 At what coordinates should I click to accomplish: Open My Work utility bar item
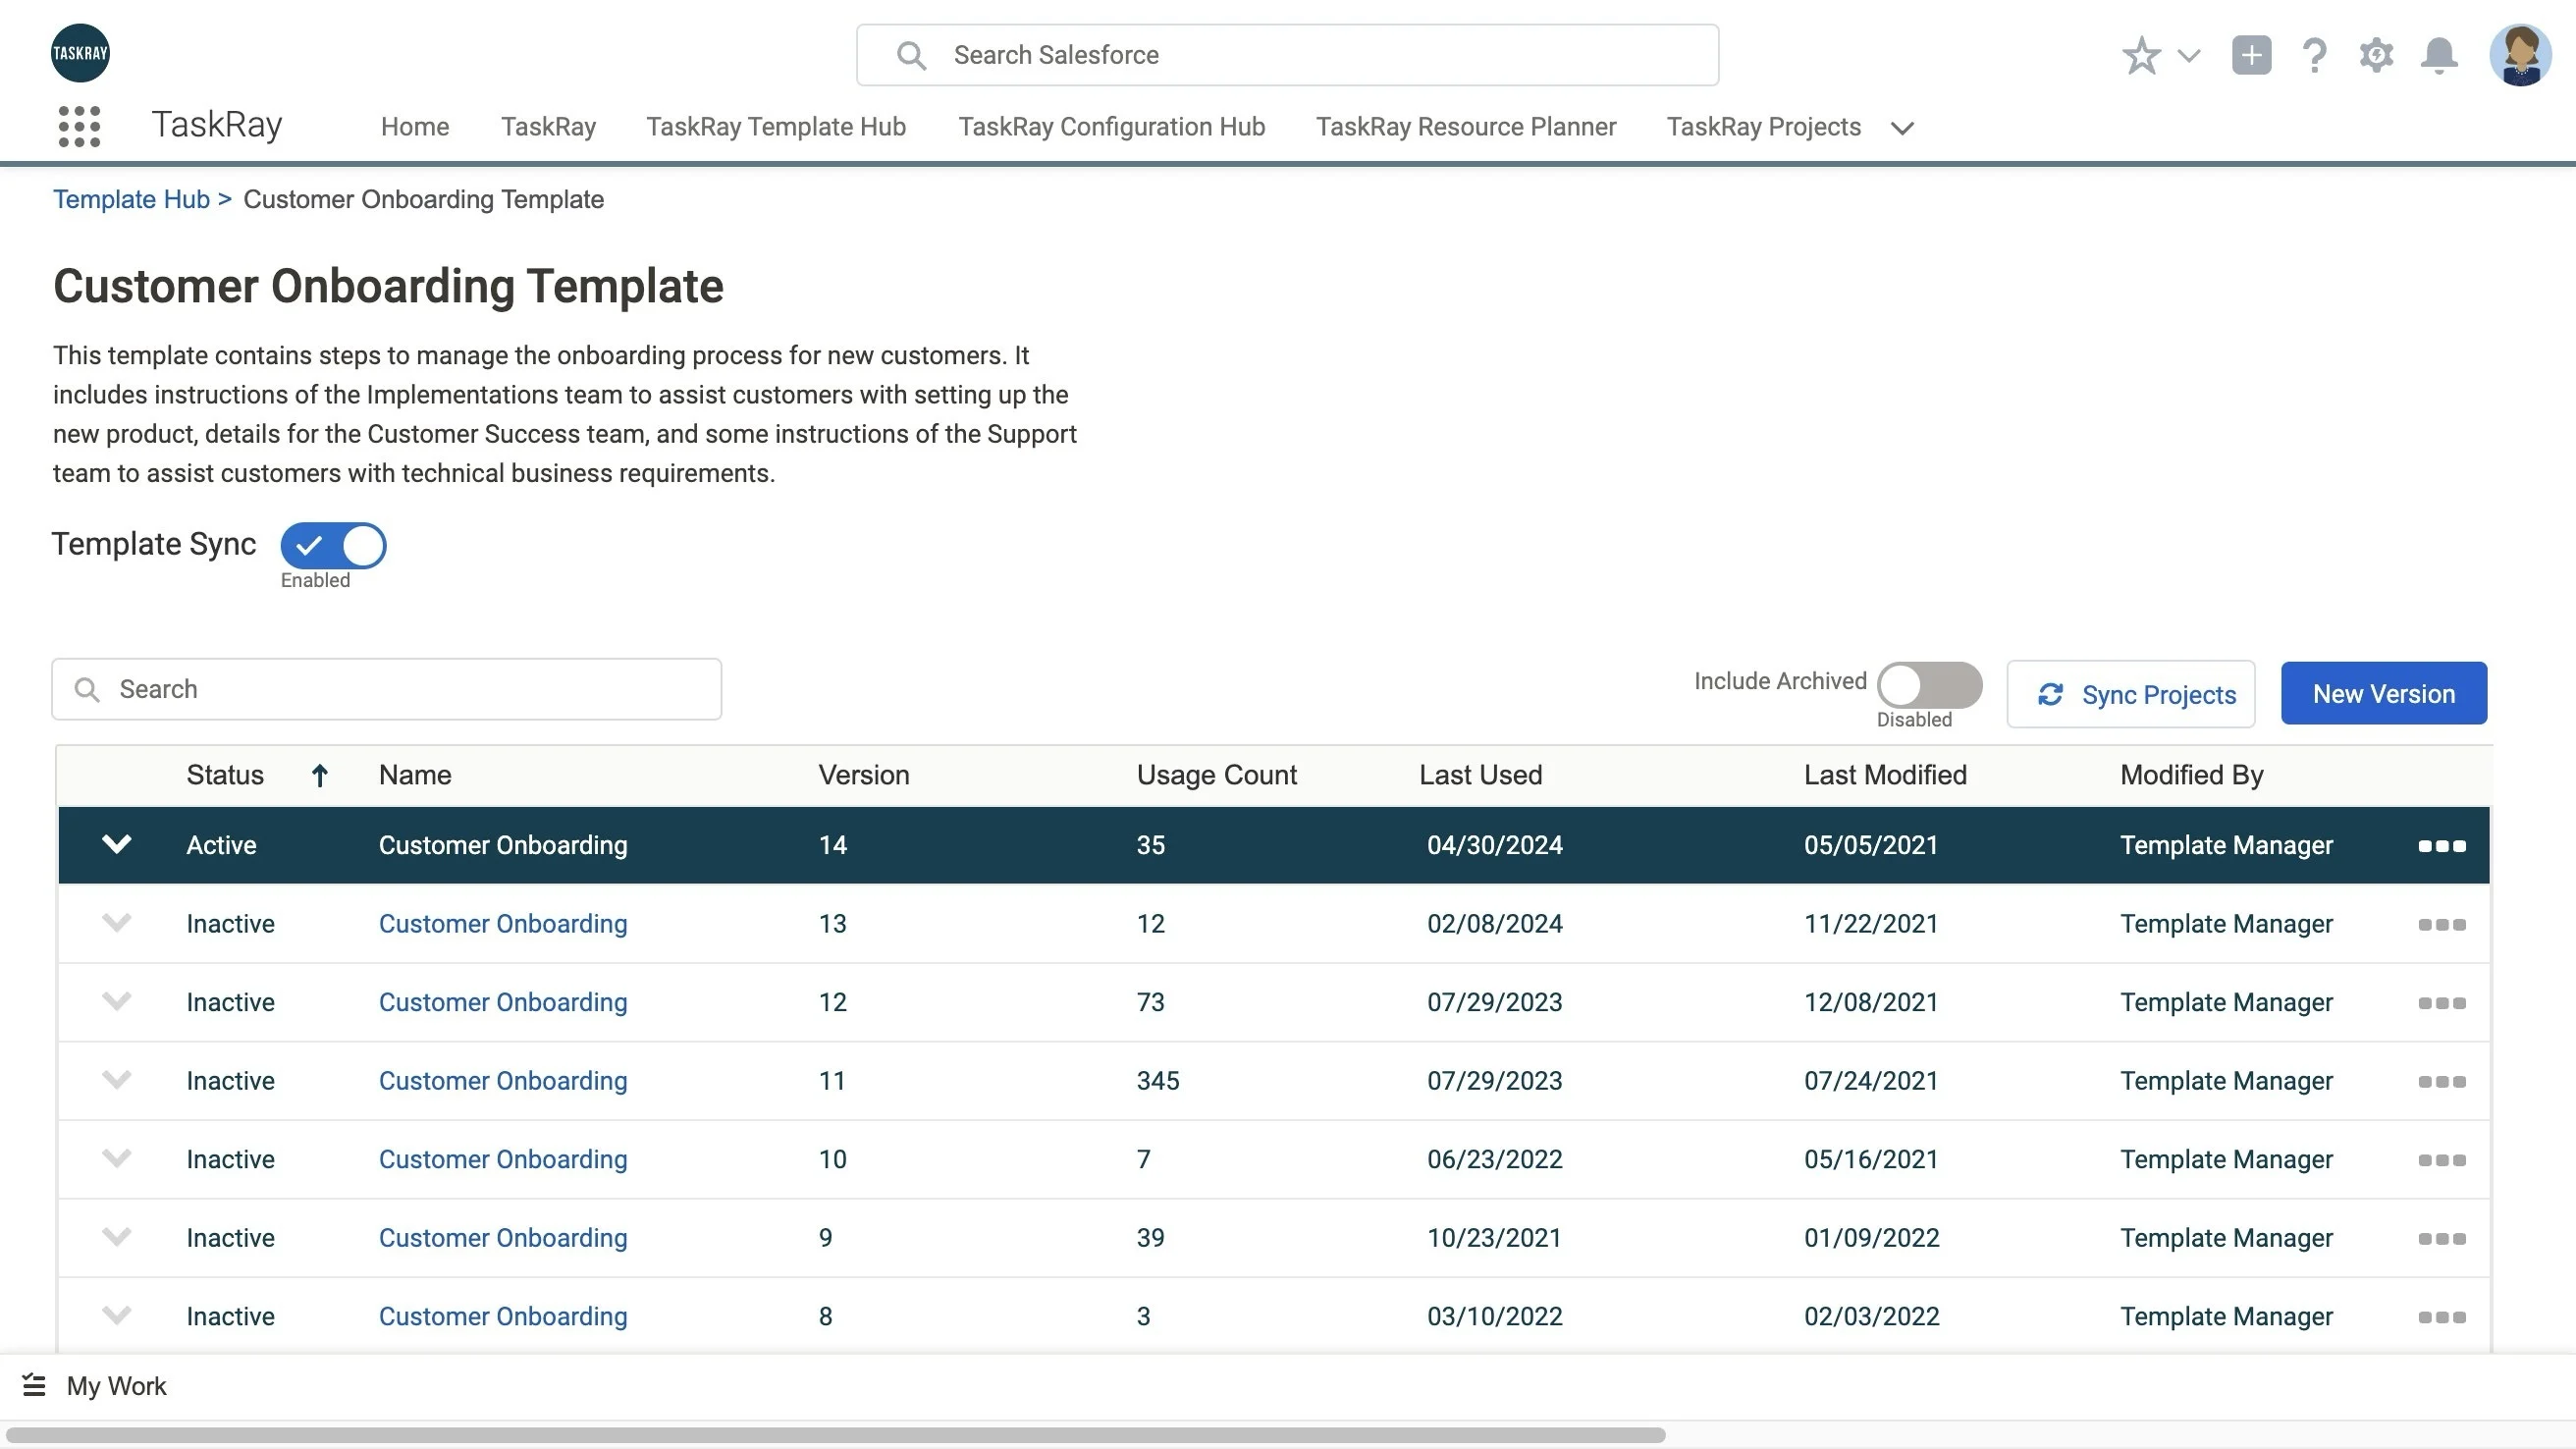95,1385
